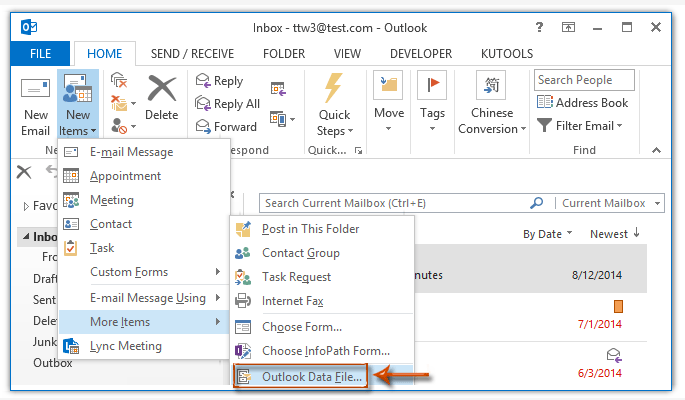
Task: Open the Chinese Conversion dropdown
Action: [x=492, y=103]
